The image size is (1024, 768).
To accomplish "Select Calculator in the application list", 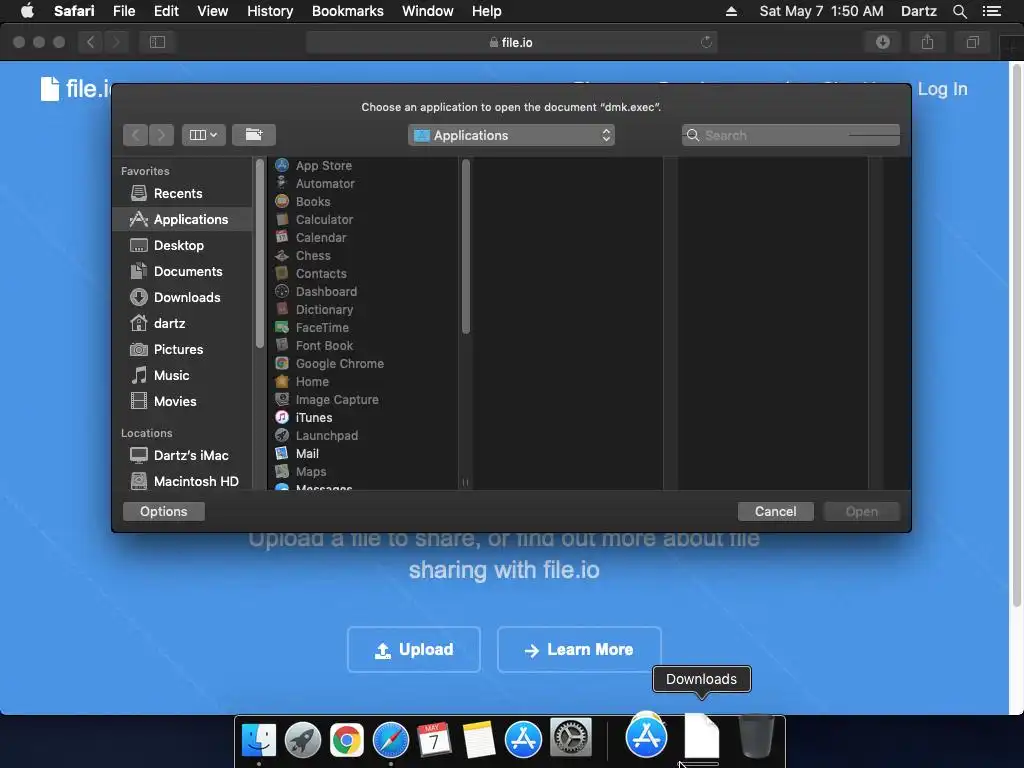I will 363,219.
